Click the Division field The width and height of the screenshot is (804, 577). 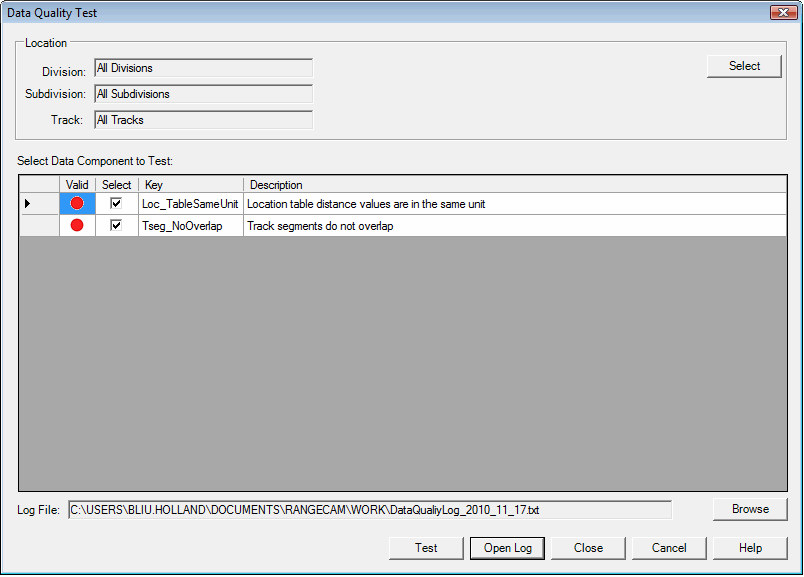[x=203, y=68]
